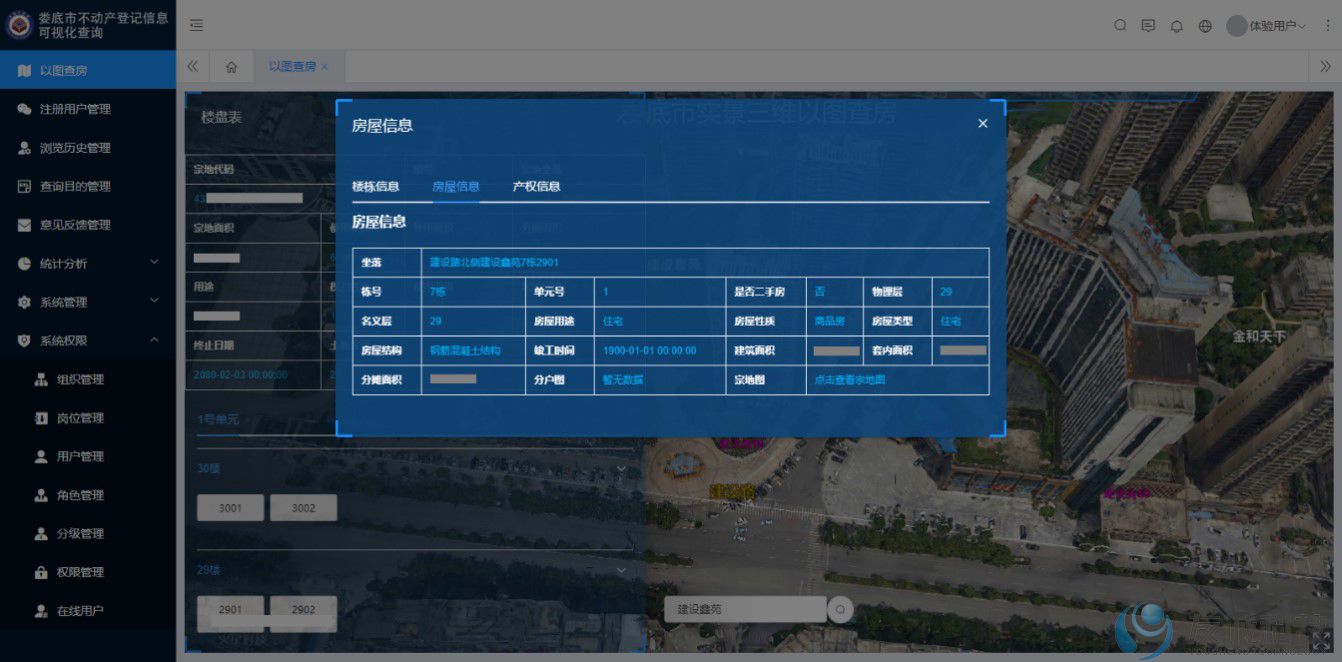
Task: Click the address 建设路北侧建设鑫苑7栋2901
Action: pos(494,262)
